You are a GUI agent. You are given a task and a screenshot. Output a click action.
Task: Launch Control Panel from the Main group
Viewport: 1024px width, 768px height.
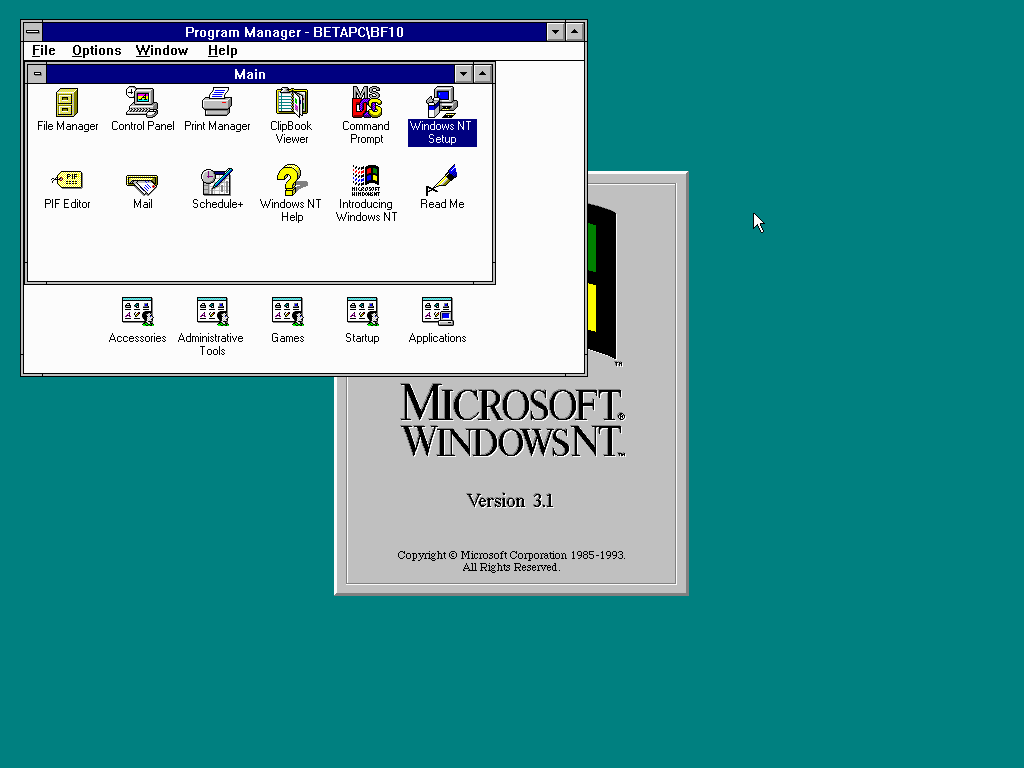[142, 103]
